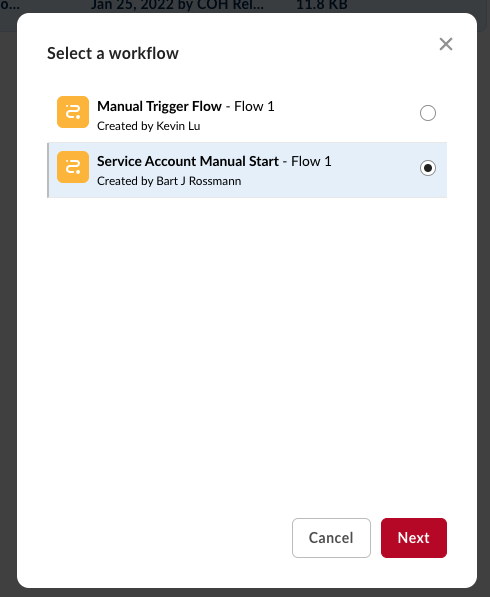Click the 'Created by Kevin Lu' subtitle

pos(148,126)
